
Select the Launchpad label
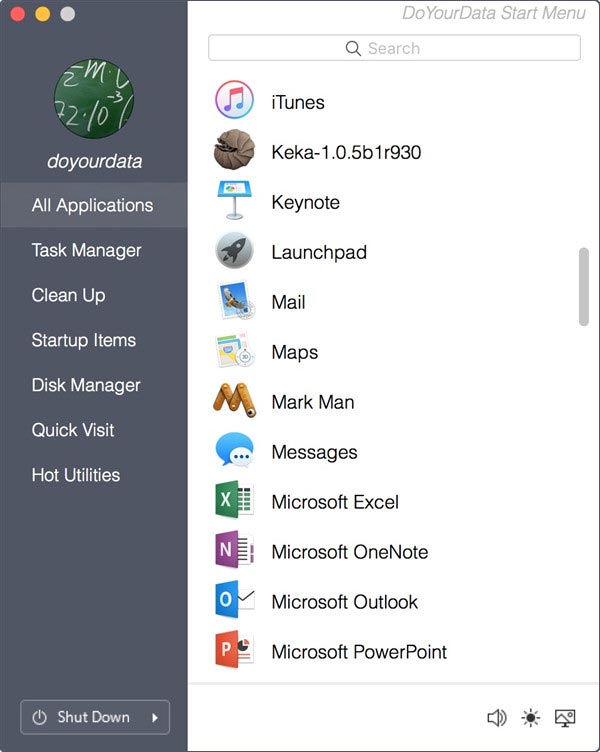tap(319, 252)
